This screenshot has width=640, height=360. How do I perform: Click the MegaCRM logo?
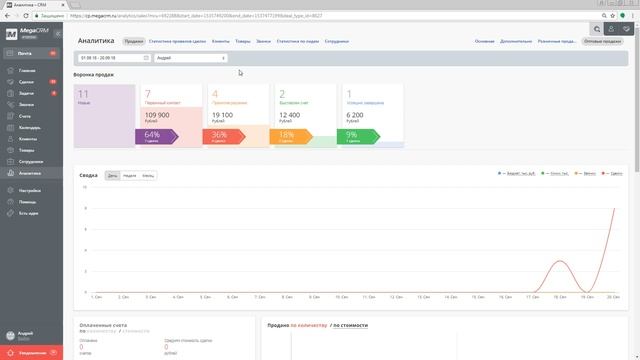(x=27, y=33)
